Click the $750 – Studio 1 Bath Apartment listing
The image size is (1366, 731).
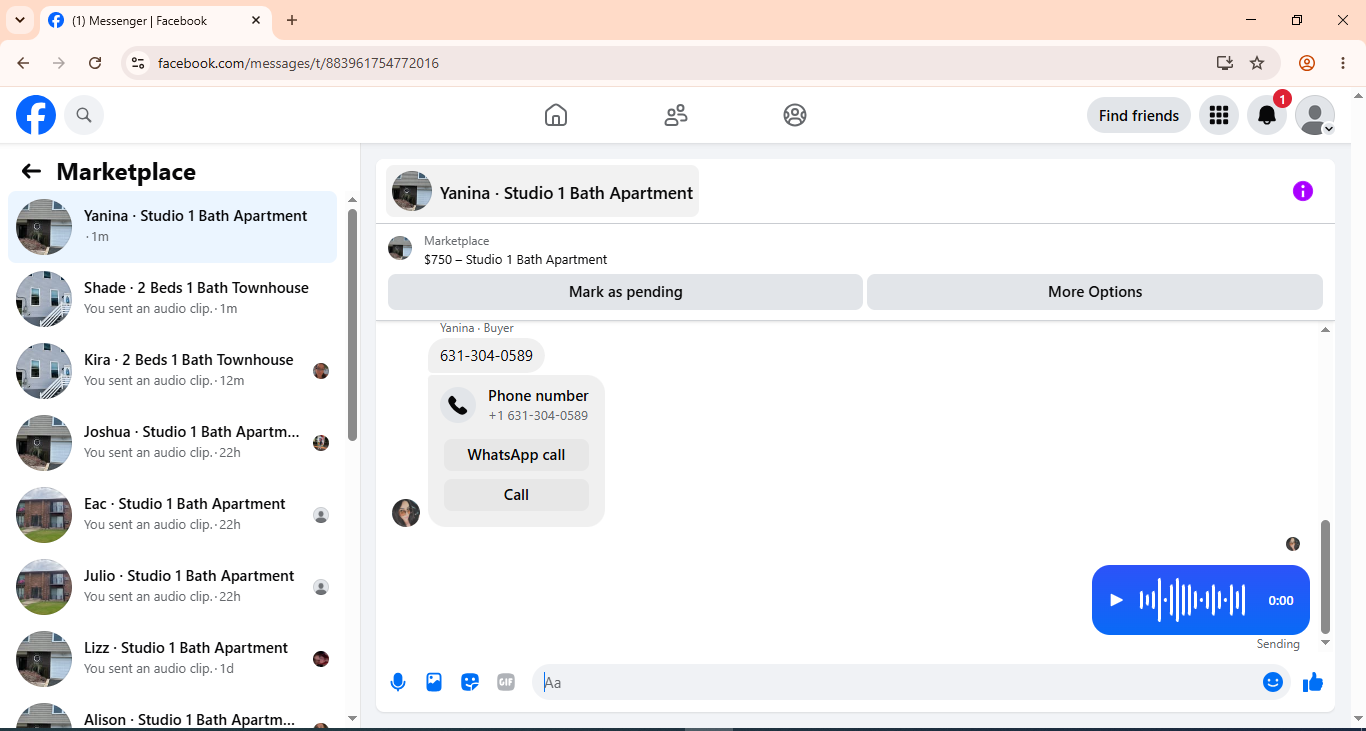tap(515, 259)
